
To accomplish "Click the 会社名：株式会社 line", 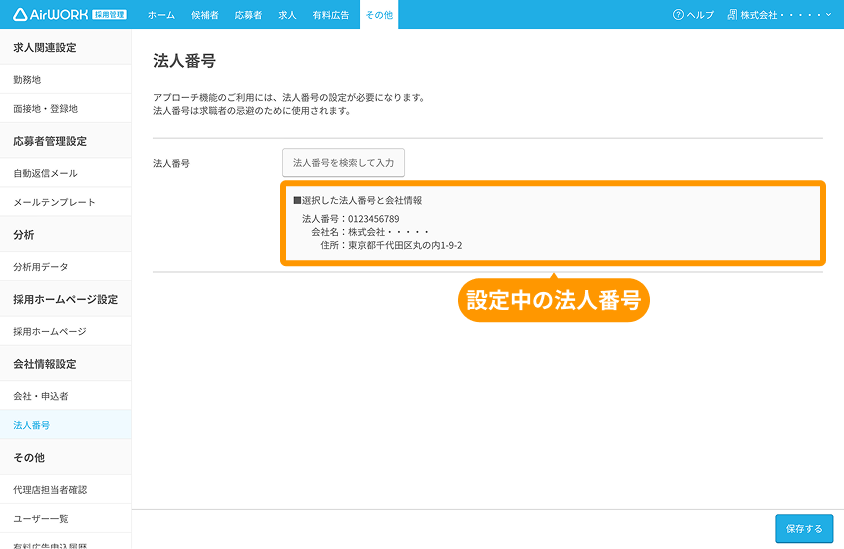I will pos(370,232).
